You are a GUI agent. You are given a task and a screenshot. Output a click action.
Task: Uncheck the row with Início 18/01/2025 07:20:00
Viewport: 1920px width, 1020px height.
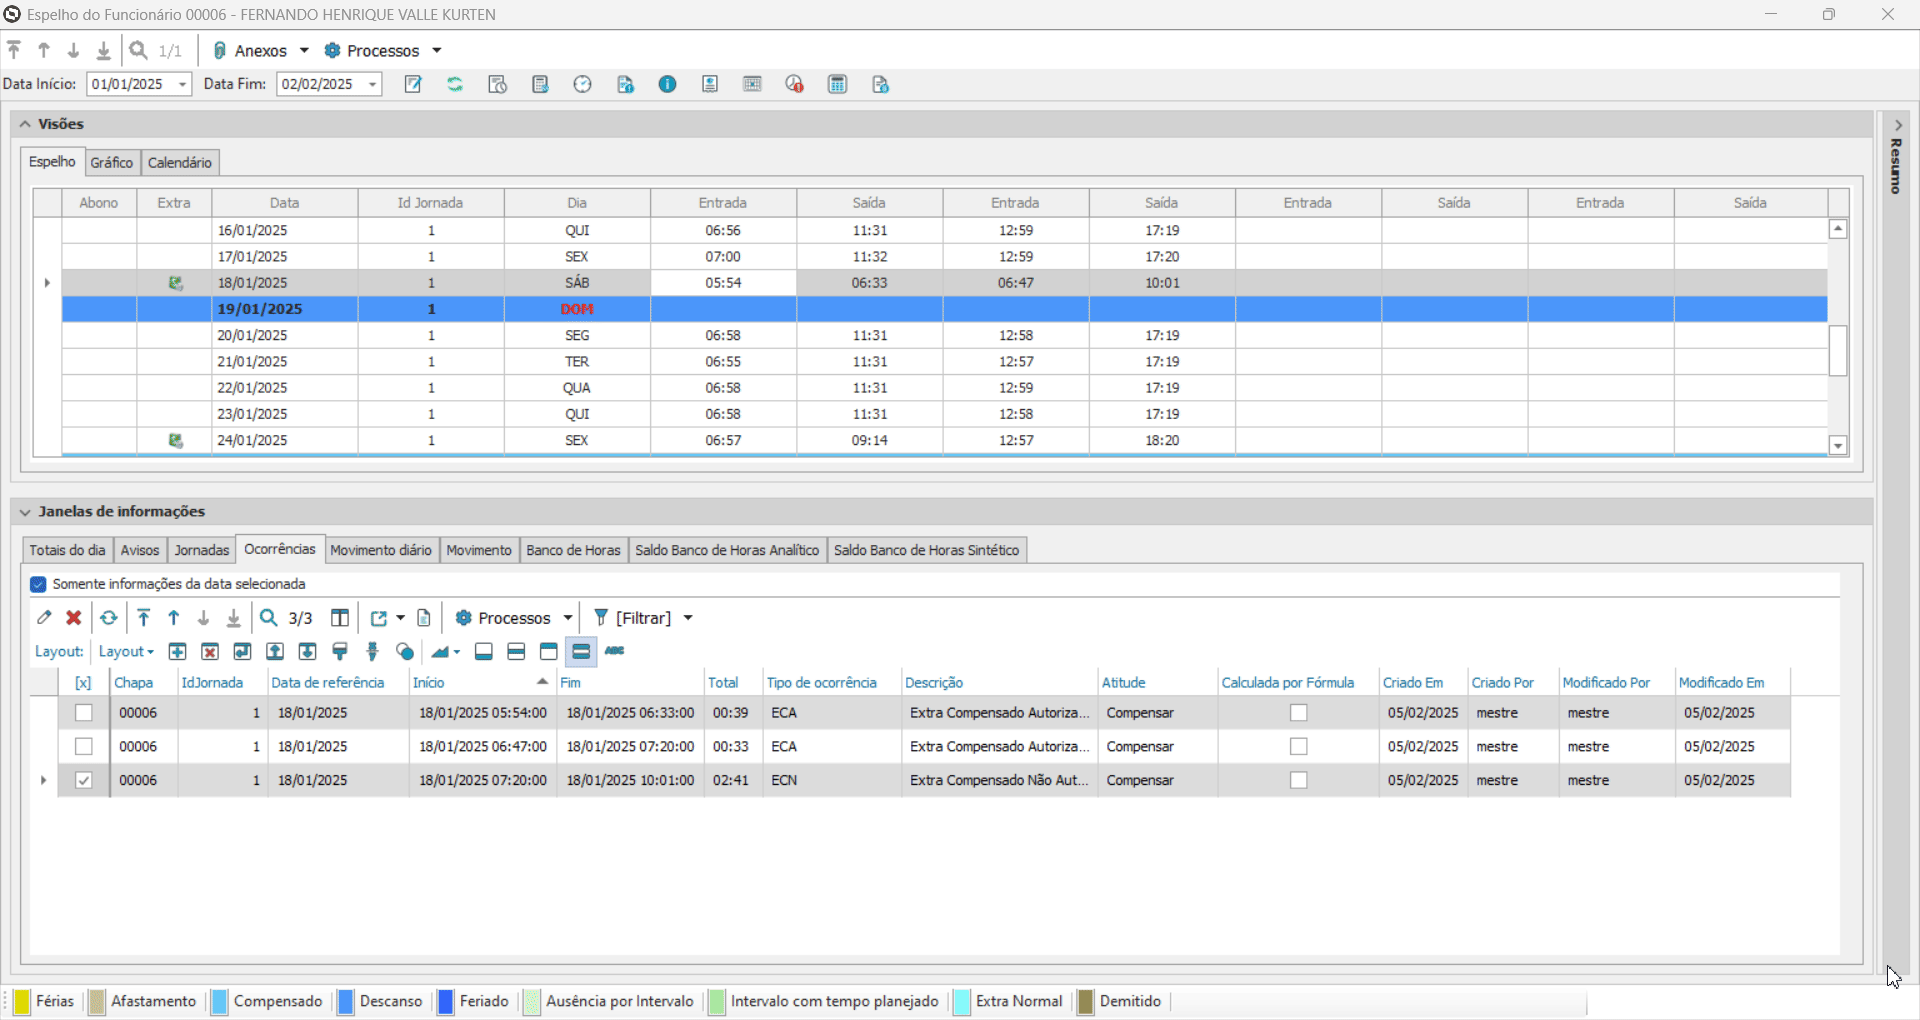coord(84,780)
